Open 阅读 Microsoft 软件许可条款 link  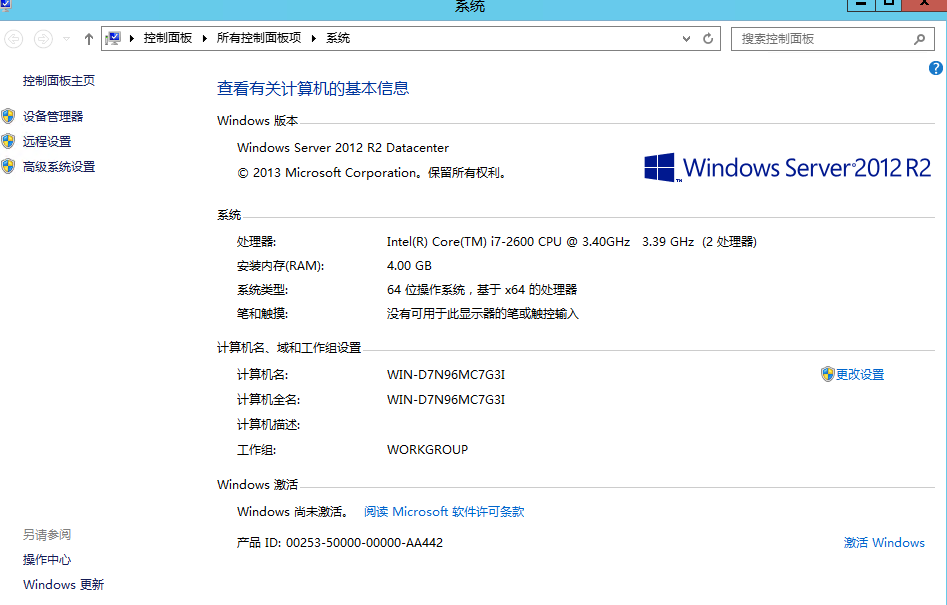444,511
